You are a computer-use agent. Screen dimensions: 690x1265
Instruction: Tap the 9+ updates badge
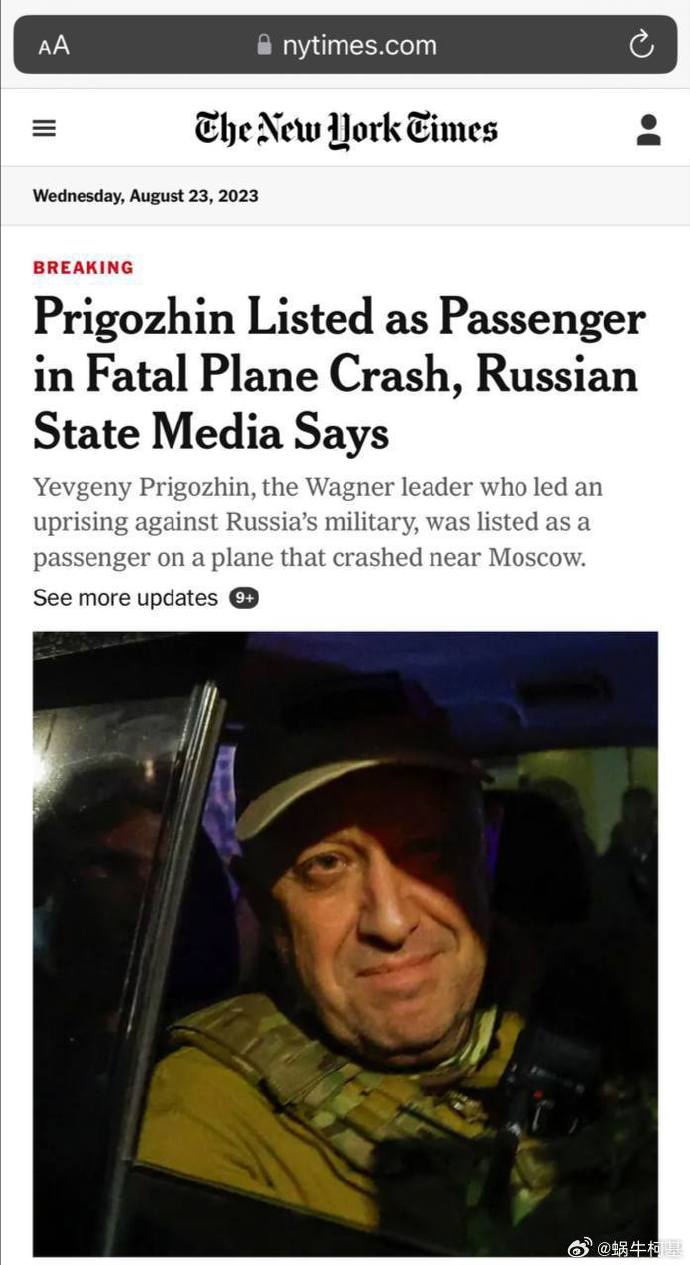pos(243,598)
